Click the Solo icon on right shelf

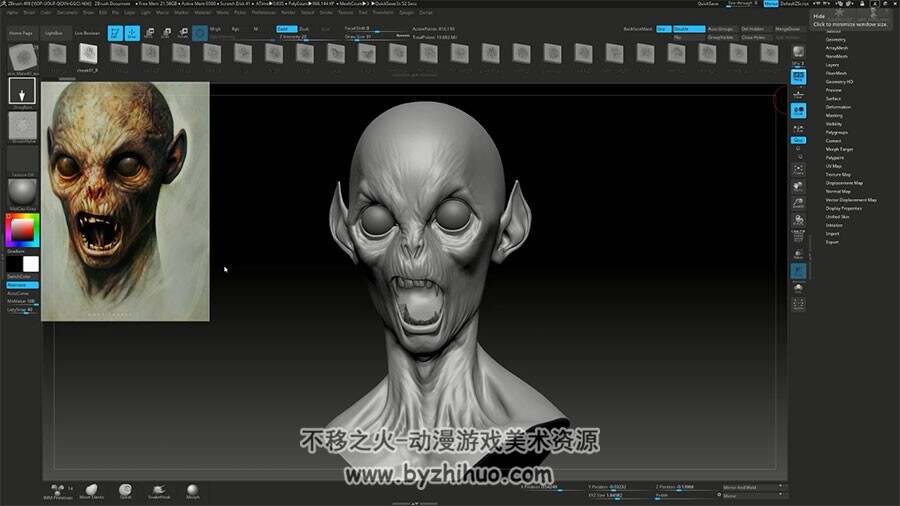click(x=798, y=288)
